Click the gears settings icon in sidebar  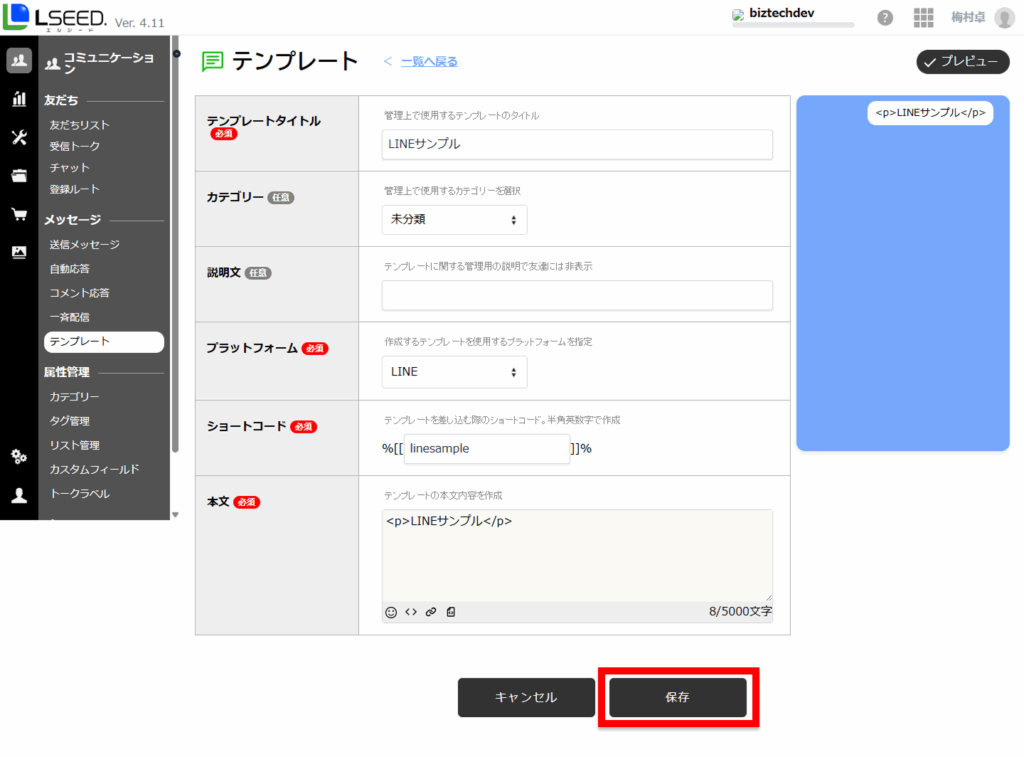19,457
